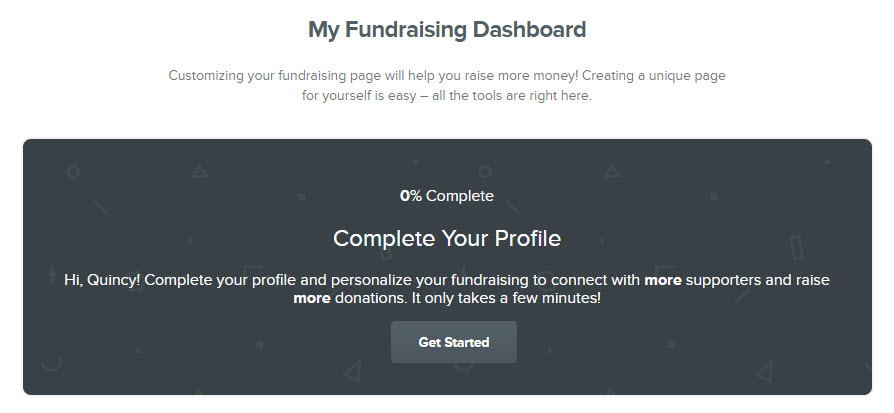Click the triangle outline left of Get Started
This screenshot has width=894, height=413.
point(352,371)
